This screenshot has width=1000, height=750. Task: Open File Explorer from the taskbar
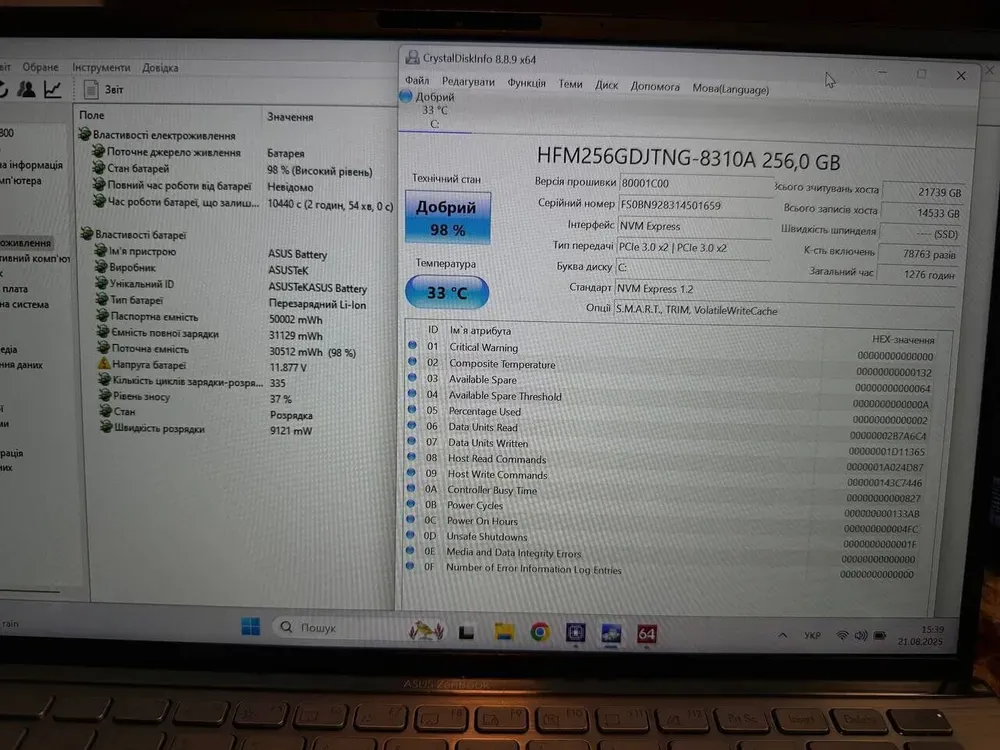(504, 631)
